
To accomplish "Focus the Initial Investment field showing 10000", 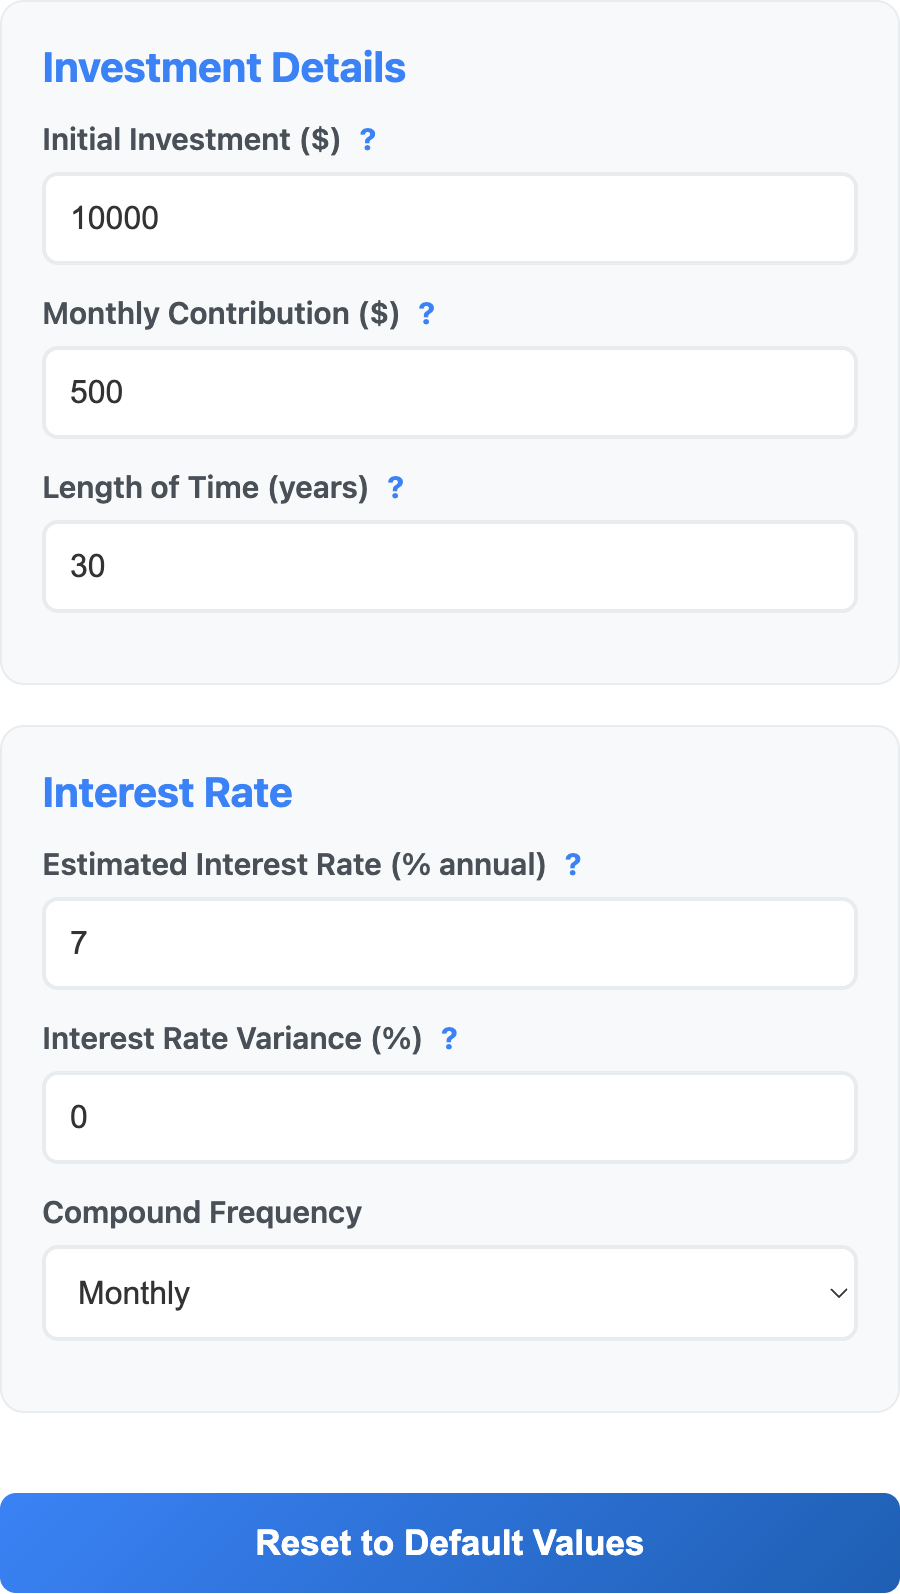I will pyautogui.click(x=449, y=218).
